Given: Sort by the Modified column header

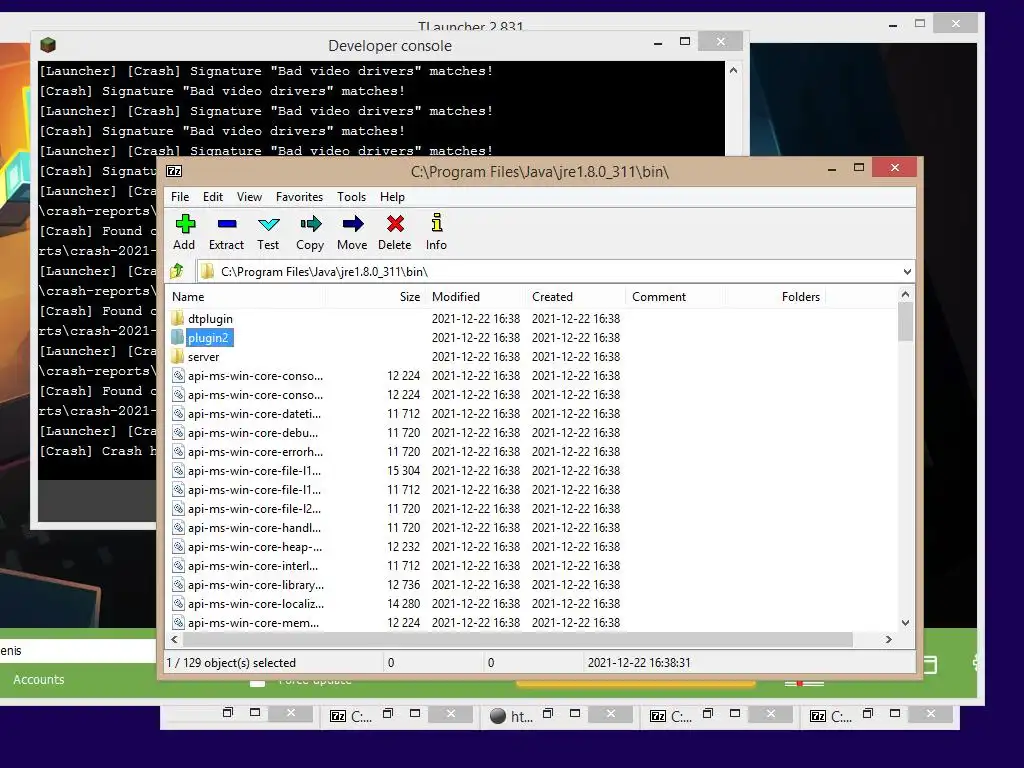Looking at the screenshot, I should tap(476, 296).
